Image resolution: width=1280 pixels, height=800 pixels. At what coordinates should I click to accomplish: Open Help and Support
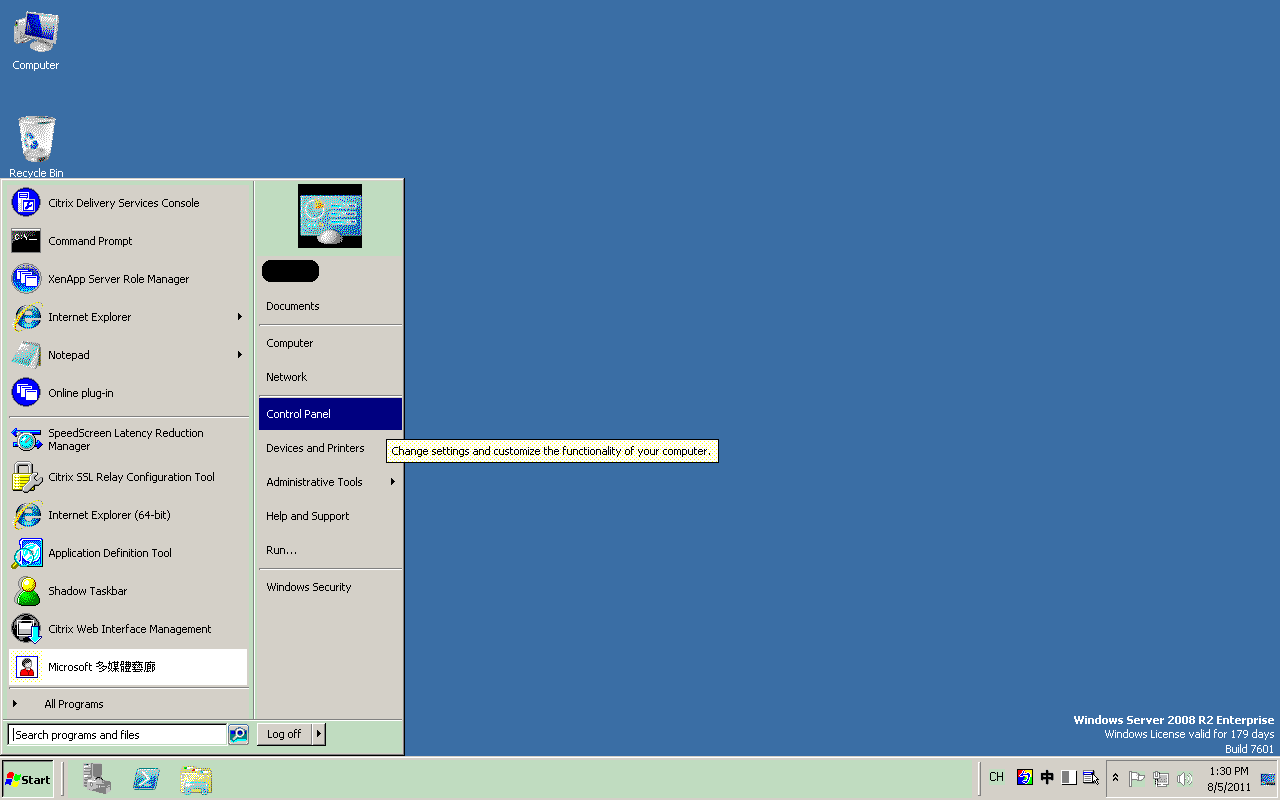pyautogui.click(x=330, y=516)
